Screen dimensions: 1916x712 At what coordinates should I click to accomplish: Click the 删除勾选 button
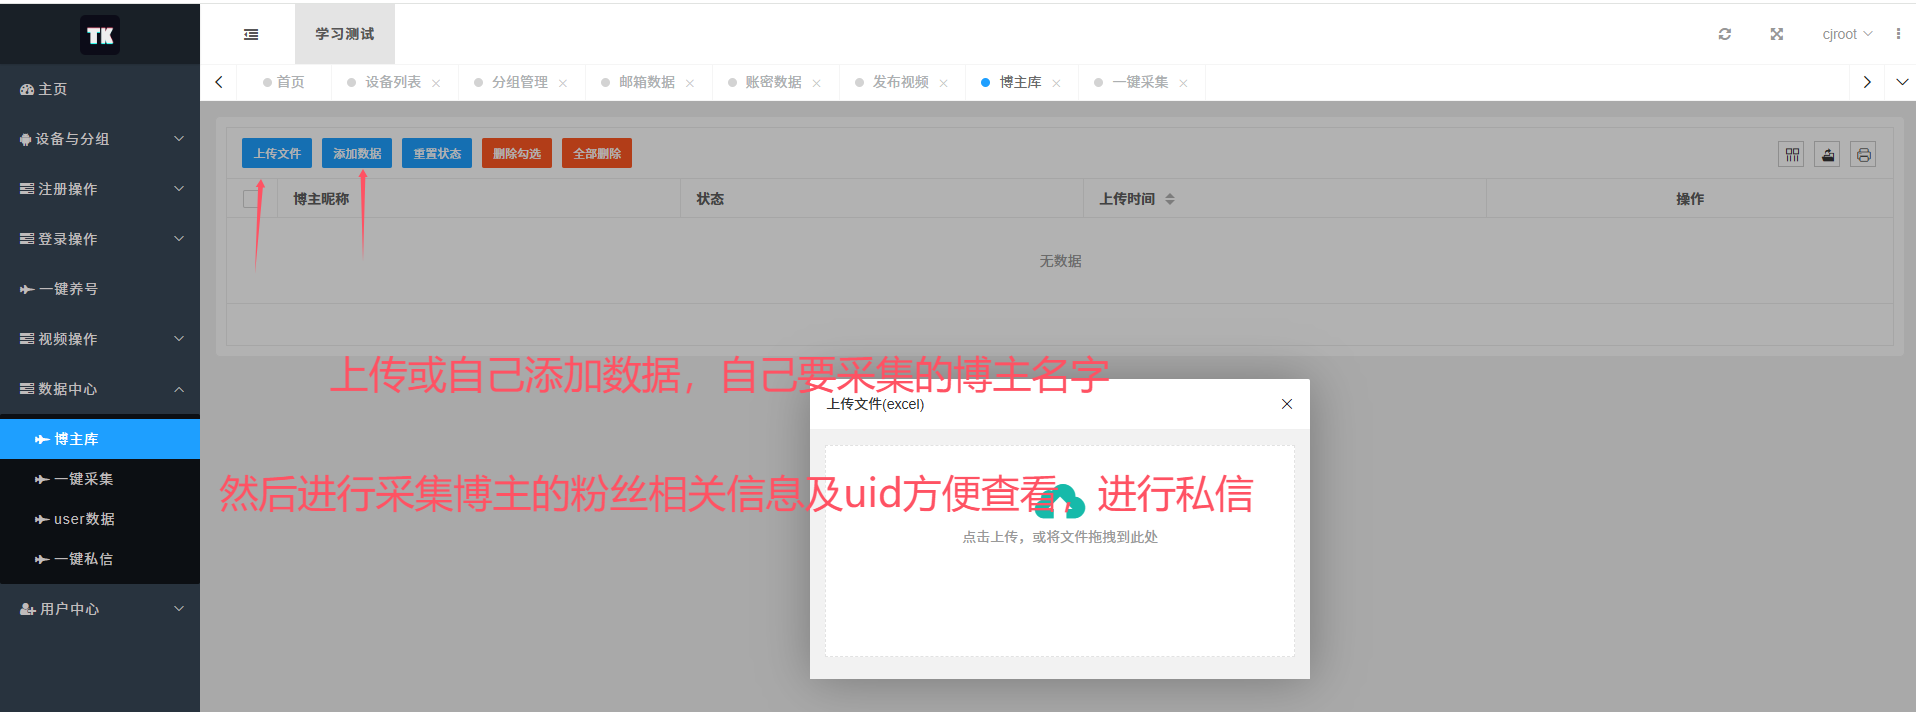tap(517, 153)
